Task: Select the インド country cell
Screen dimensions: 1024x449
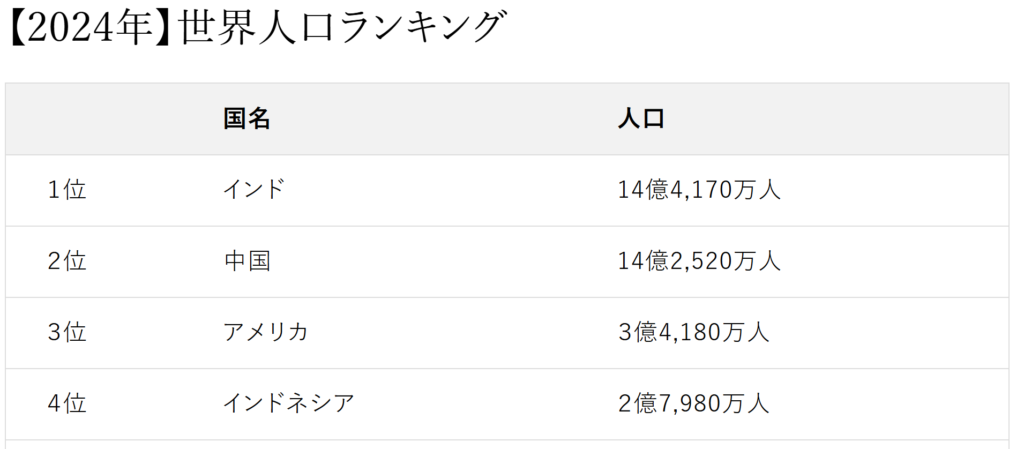Action: [x=254, y=190]
